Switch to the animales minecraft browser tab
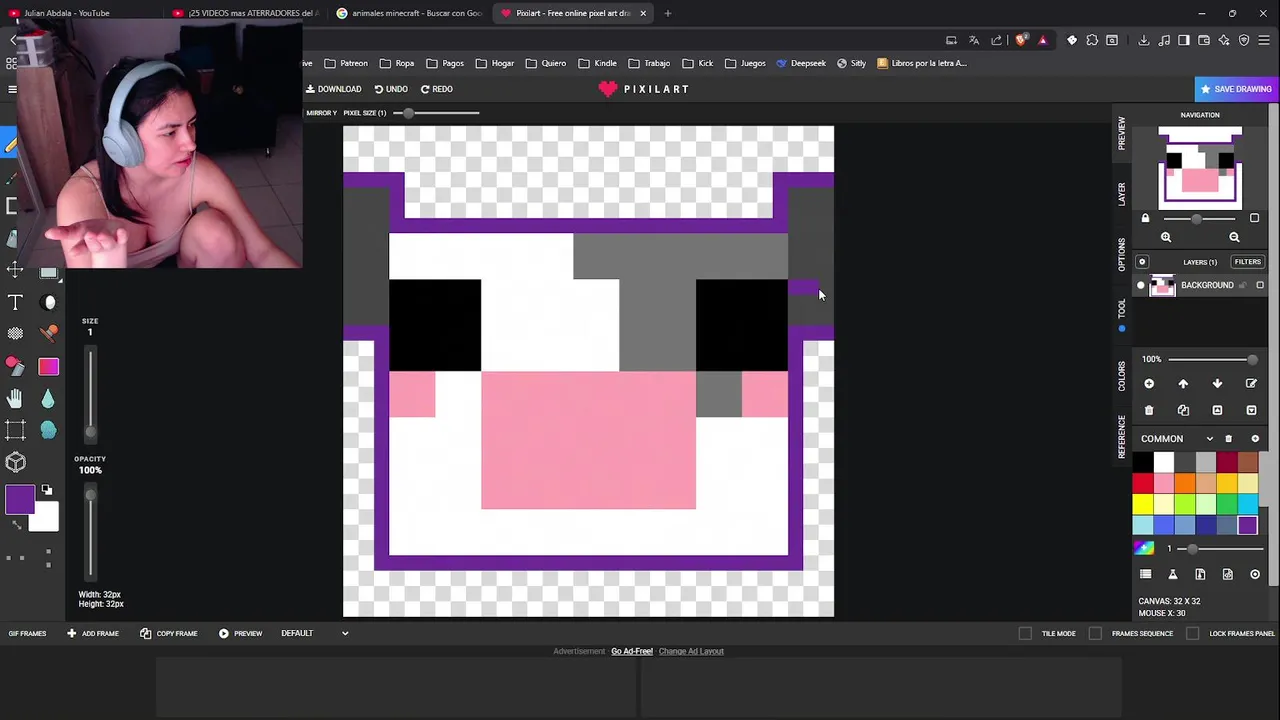Viewport: 1280px width, 720px height. pyautogui.click(x=408, y=13)
